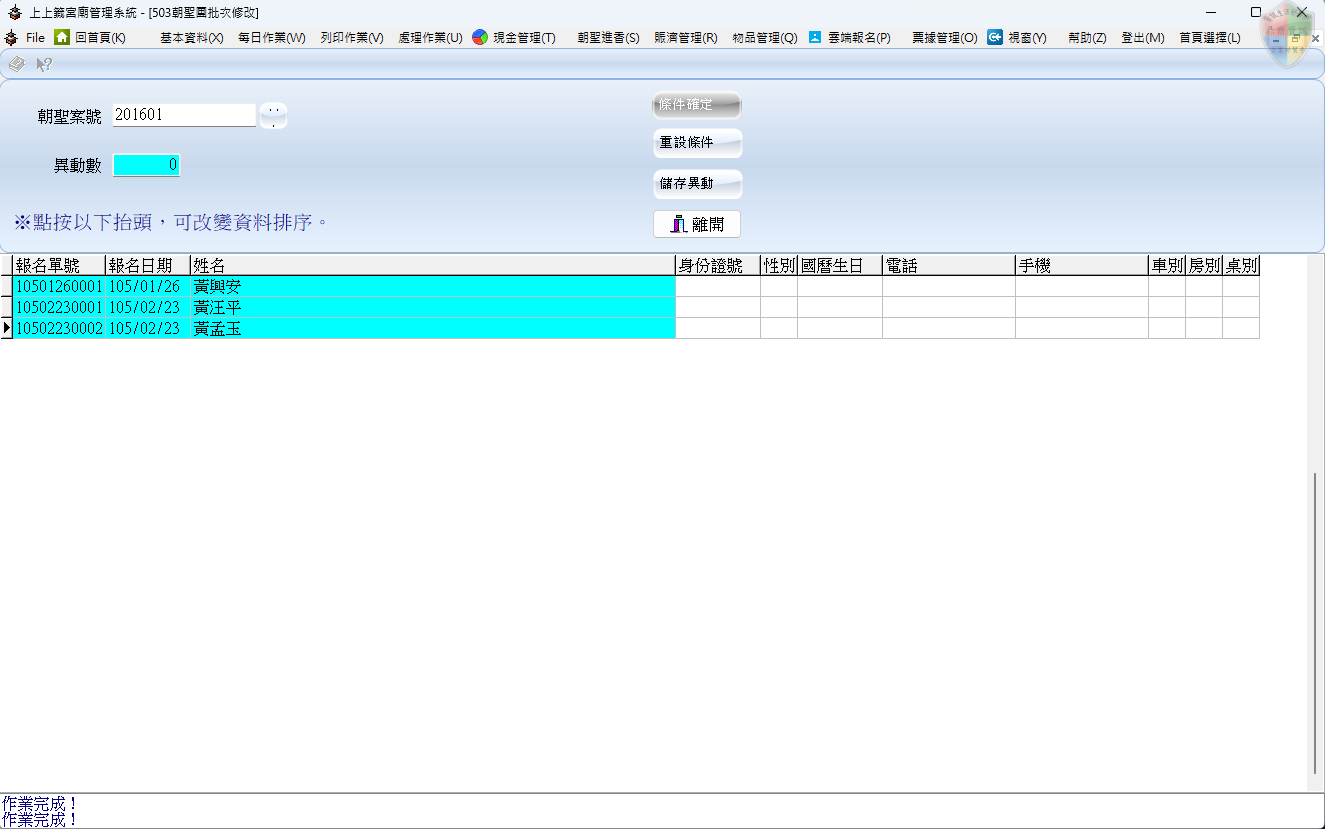Click the blue person icon for 雲端報名
This screenshot has height=829, width=1325.
tap(815, 37)
